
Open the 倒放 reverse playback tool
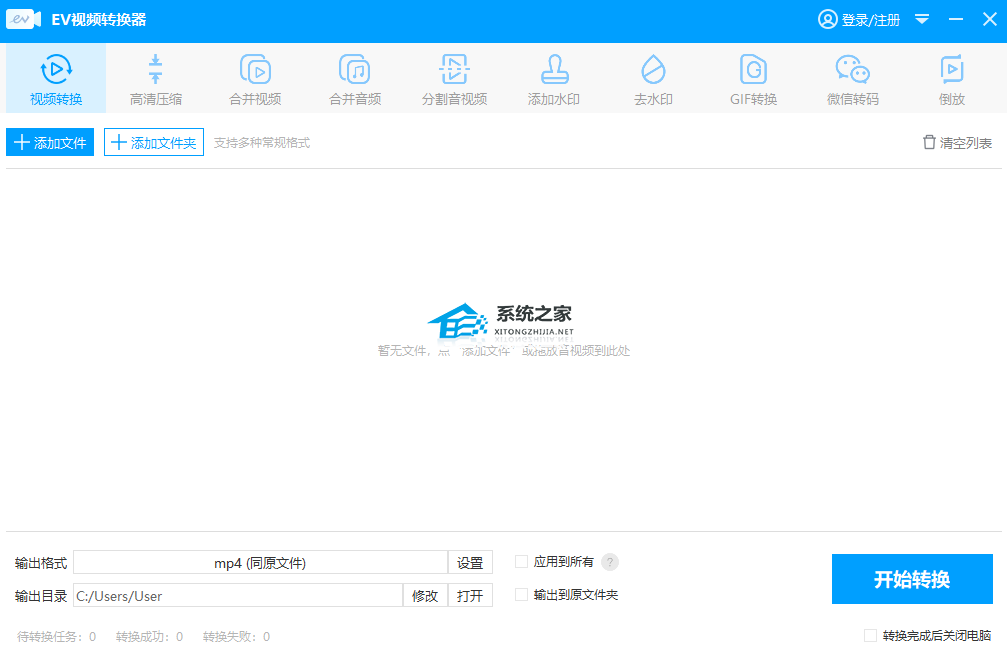click(x=952, y=78)
